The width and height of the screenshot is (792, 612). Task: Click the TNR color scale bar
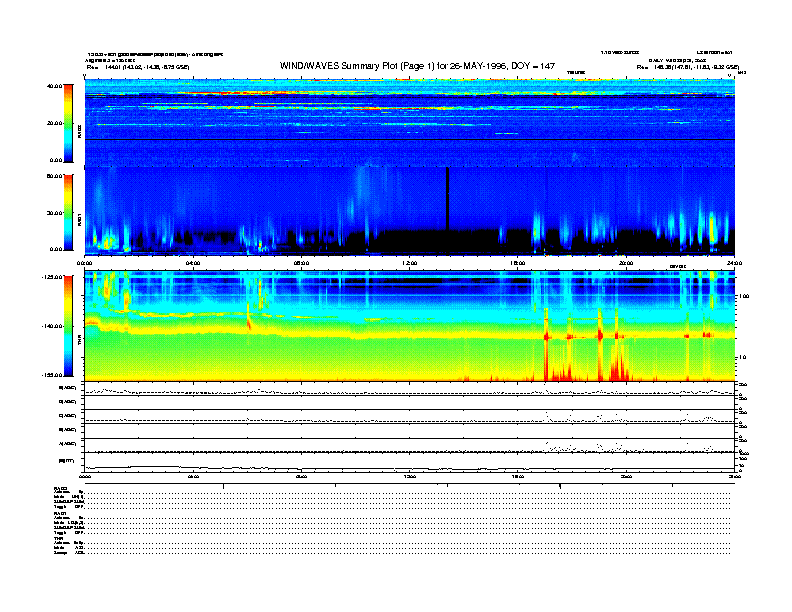click(x=68, y=326)
